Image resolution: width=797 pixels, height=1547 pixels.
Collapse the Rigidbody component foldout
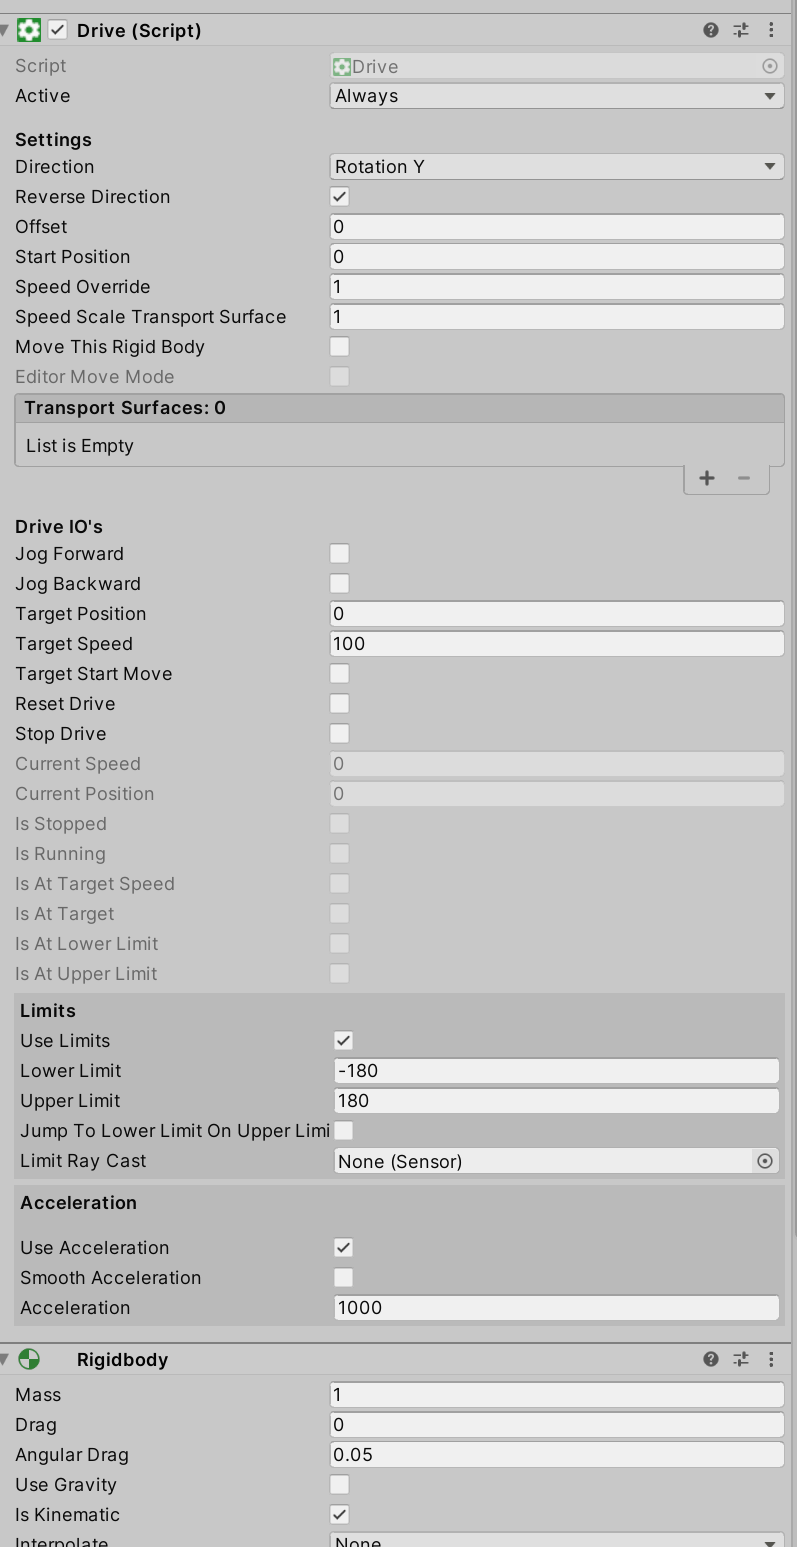click(x=5, y=1359)
